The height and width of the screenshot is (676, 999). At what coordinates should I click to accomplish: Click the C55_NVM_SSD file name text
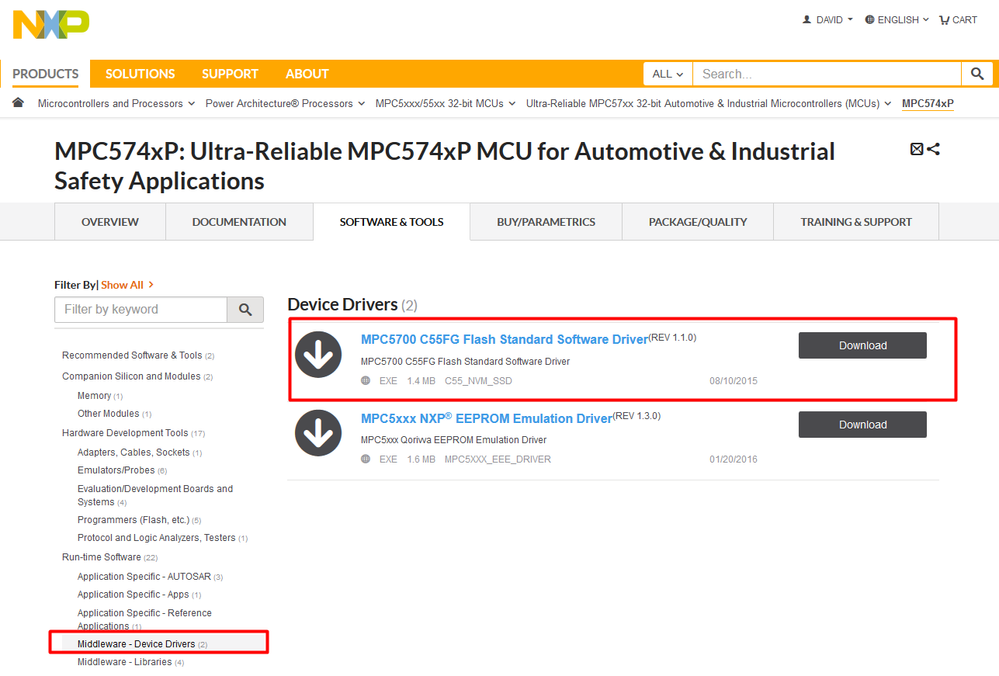478,381
